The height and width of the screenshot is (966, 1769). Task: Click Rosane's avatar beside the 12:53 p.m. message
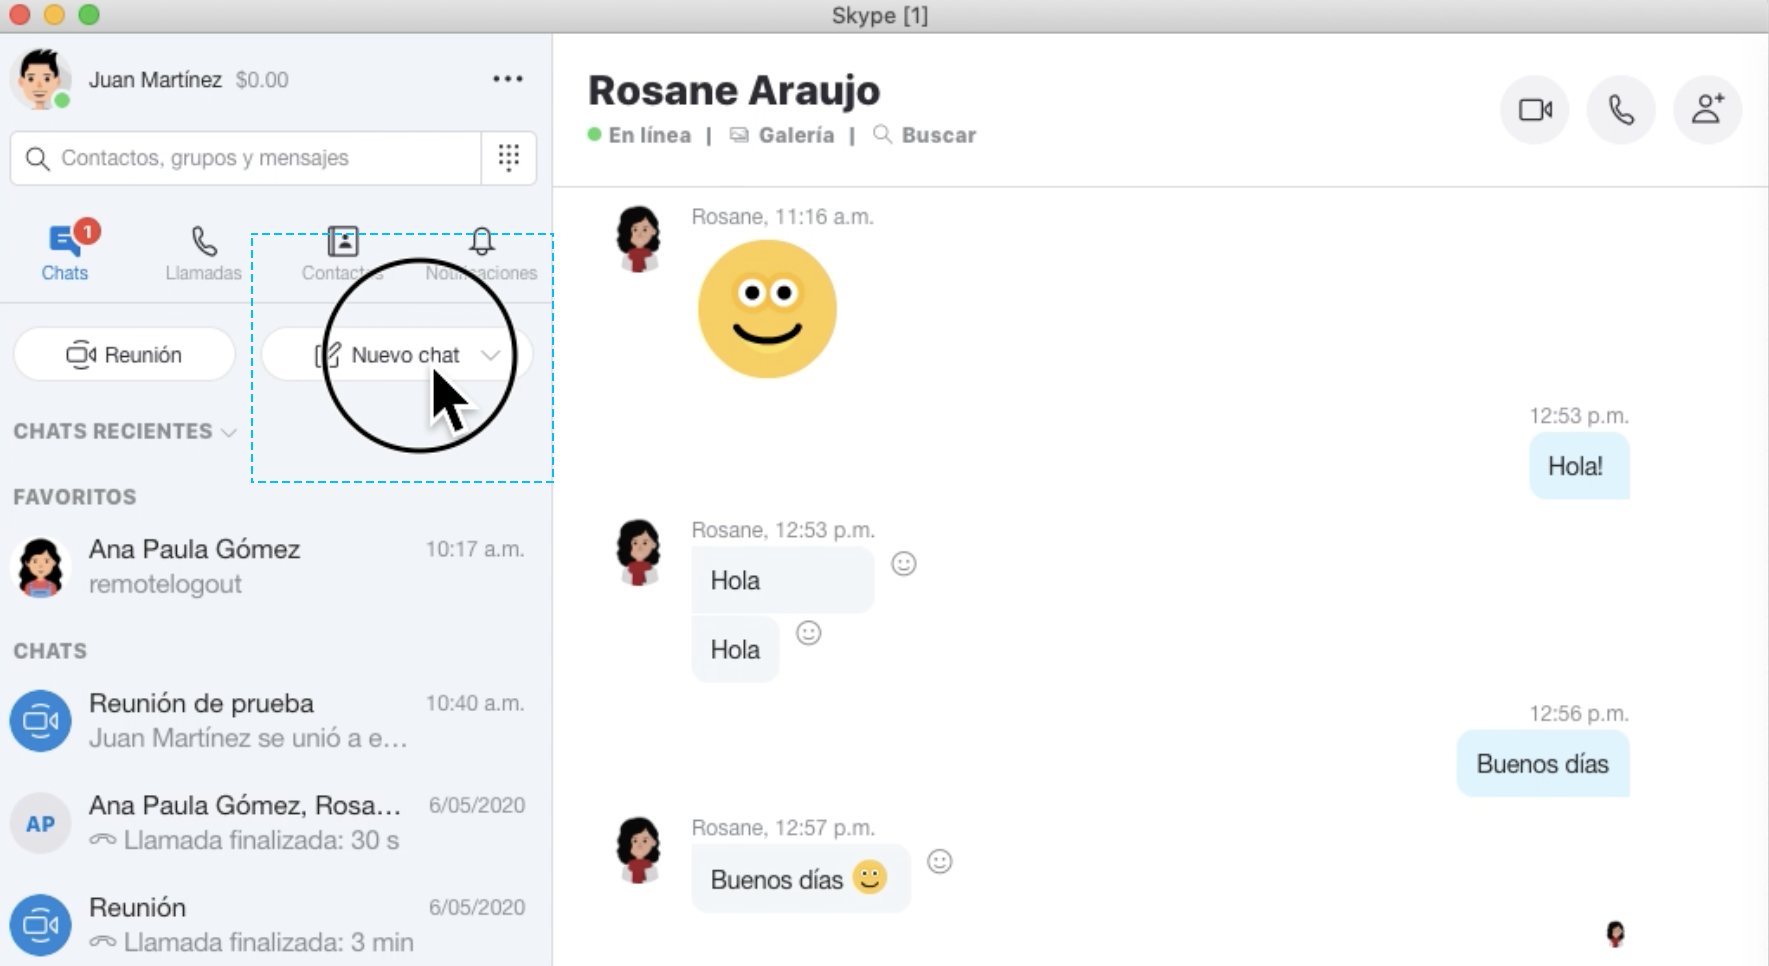638,552
